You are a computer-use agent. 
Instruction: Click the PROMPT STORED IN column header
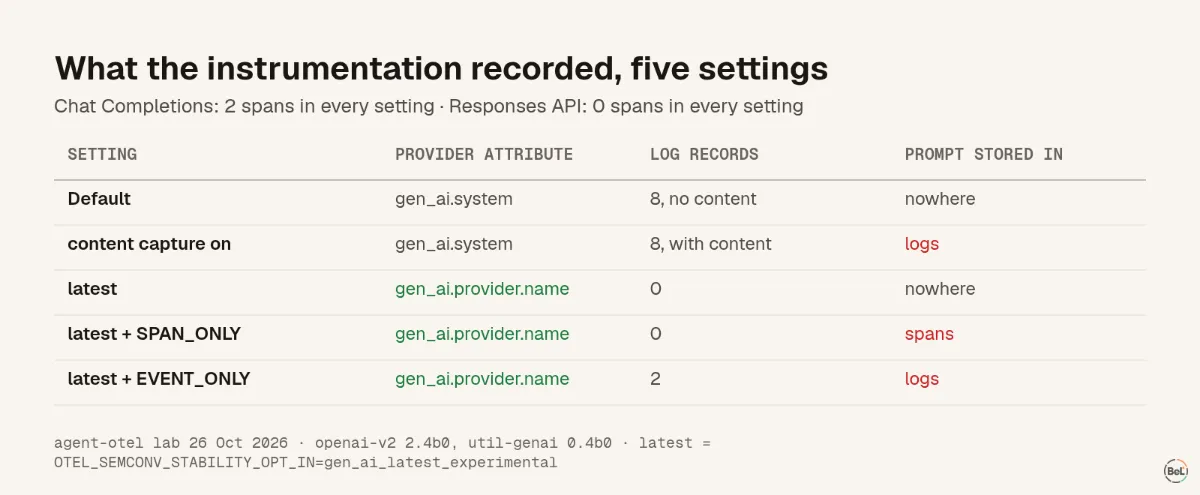[x=984, y=154]
